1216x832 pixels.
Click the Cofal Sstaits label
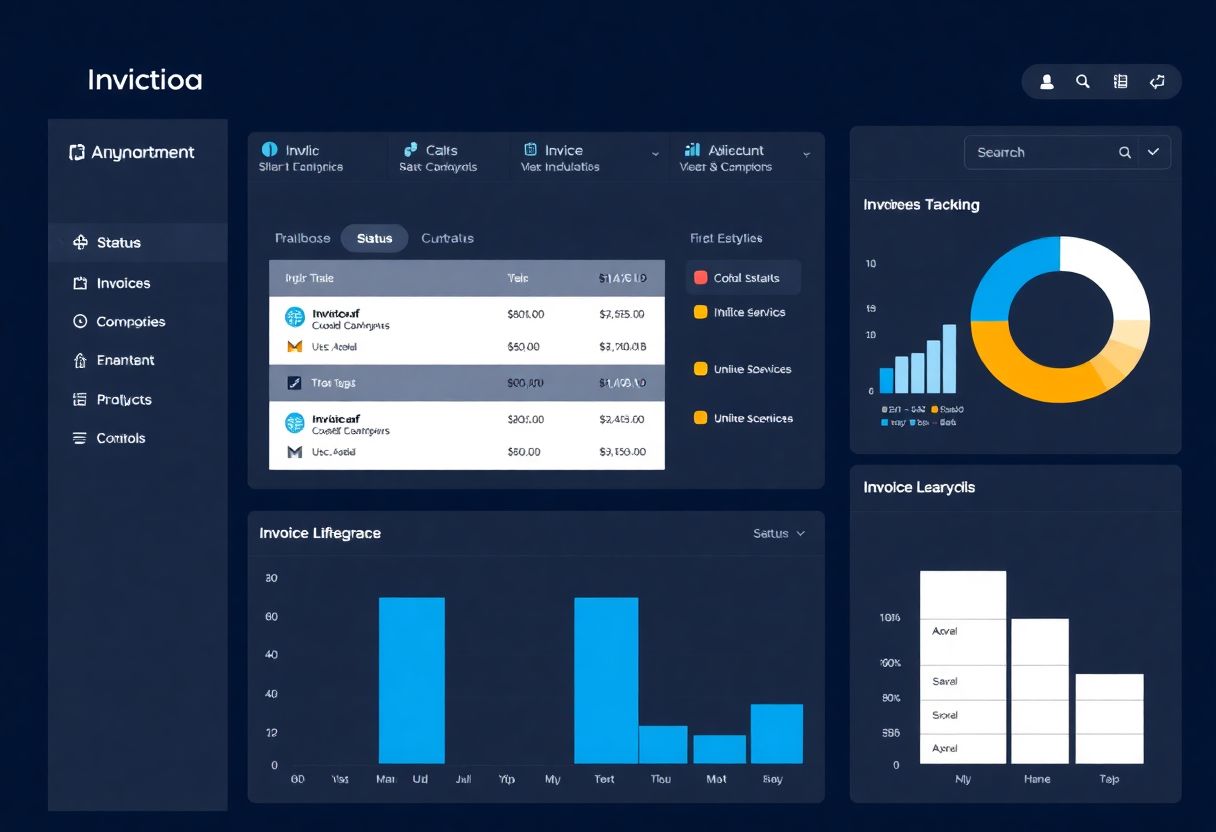(746, 278)
